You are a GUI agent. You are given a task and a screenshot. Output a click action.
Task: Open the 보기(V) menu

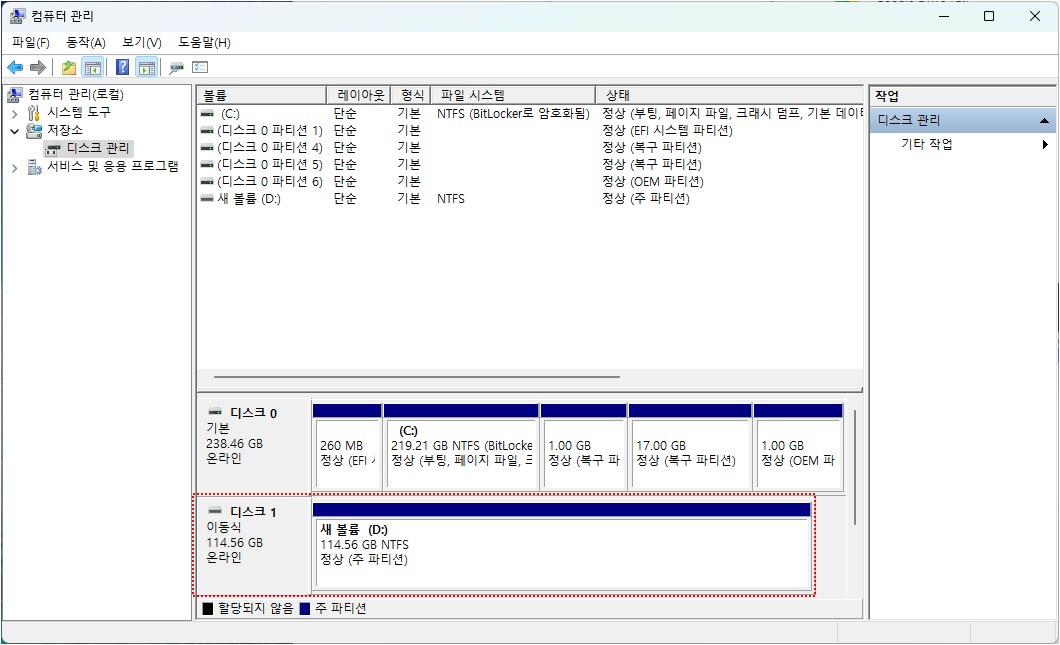(141, 43)
